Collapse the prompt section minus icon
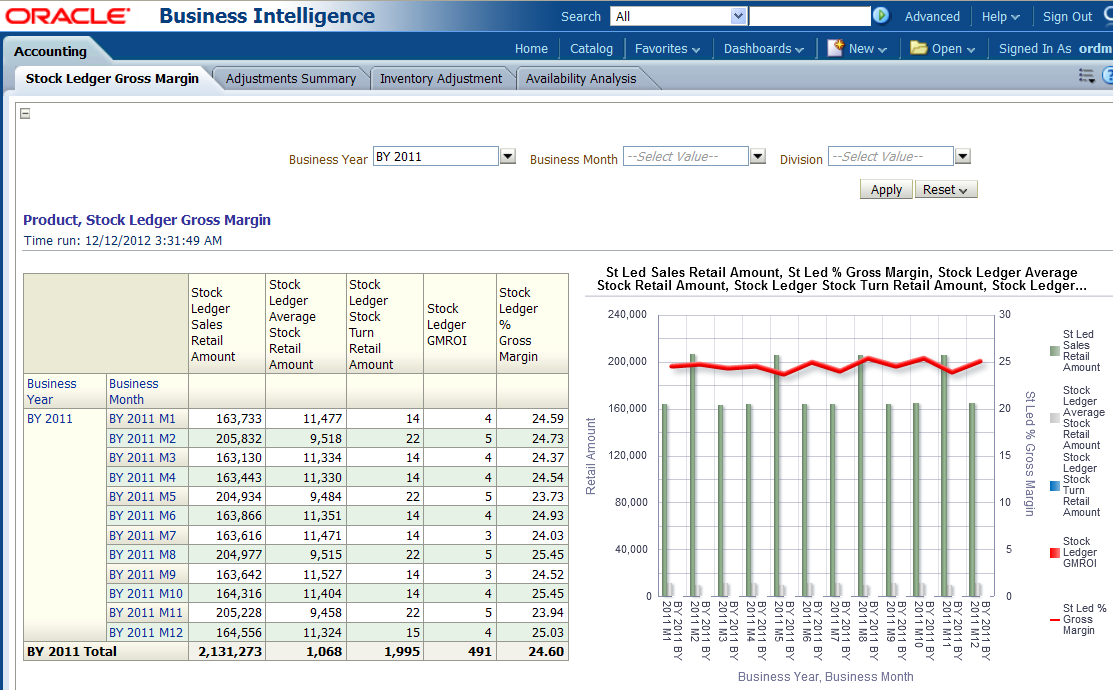 25,113
